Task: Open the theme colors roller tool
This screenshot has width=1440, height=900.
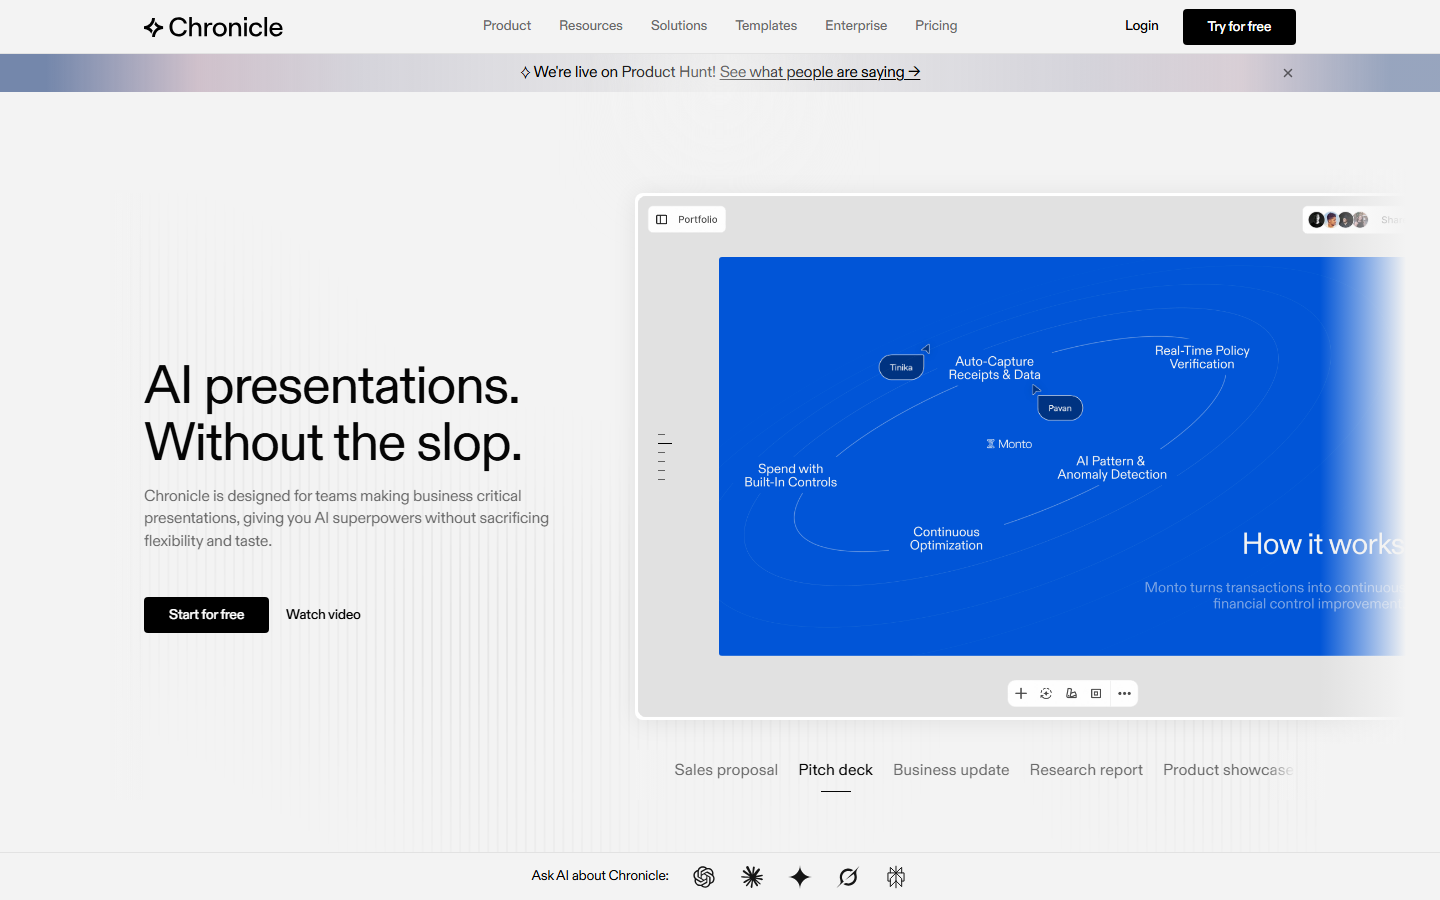Action: pyautogui.click(x=1071, y=693)
